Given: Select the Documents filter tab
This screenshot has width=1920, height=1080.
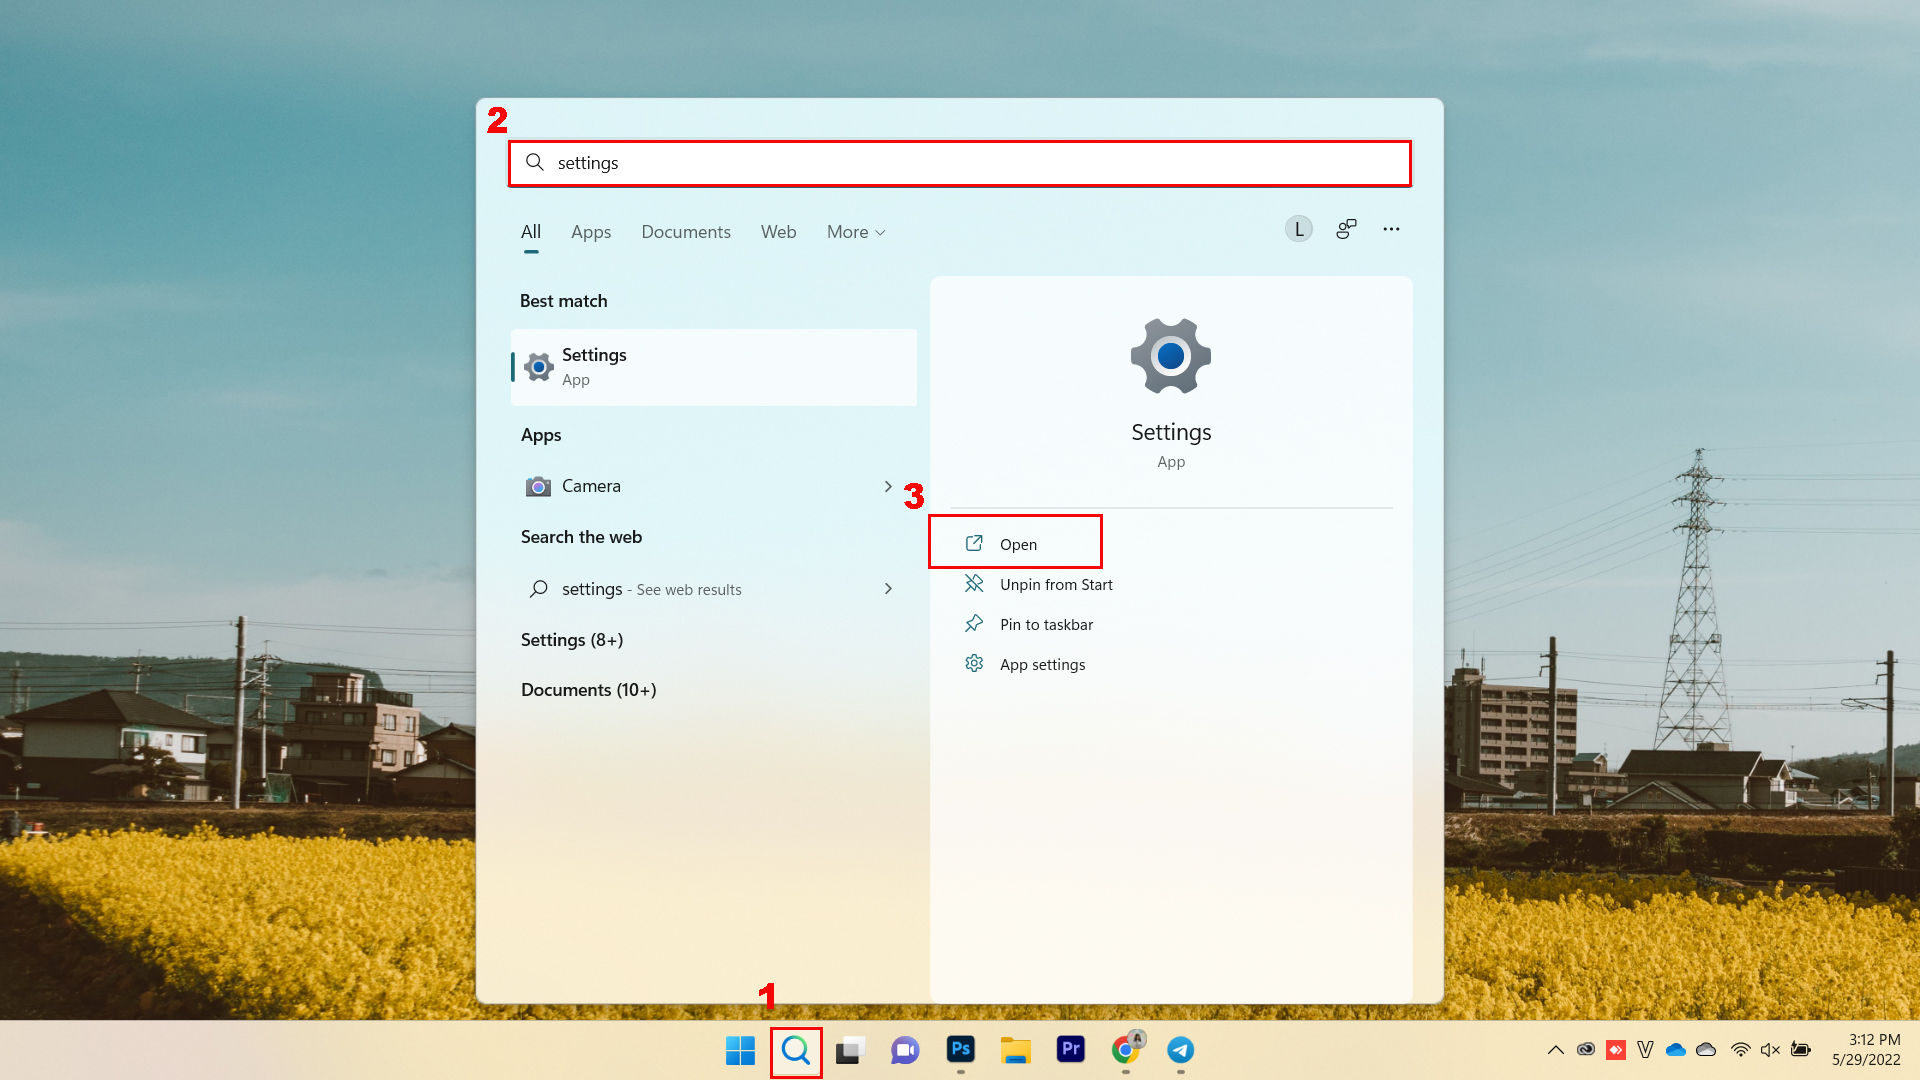Looking at the screenshot, I should [686, 231].
